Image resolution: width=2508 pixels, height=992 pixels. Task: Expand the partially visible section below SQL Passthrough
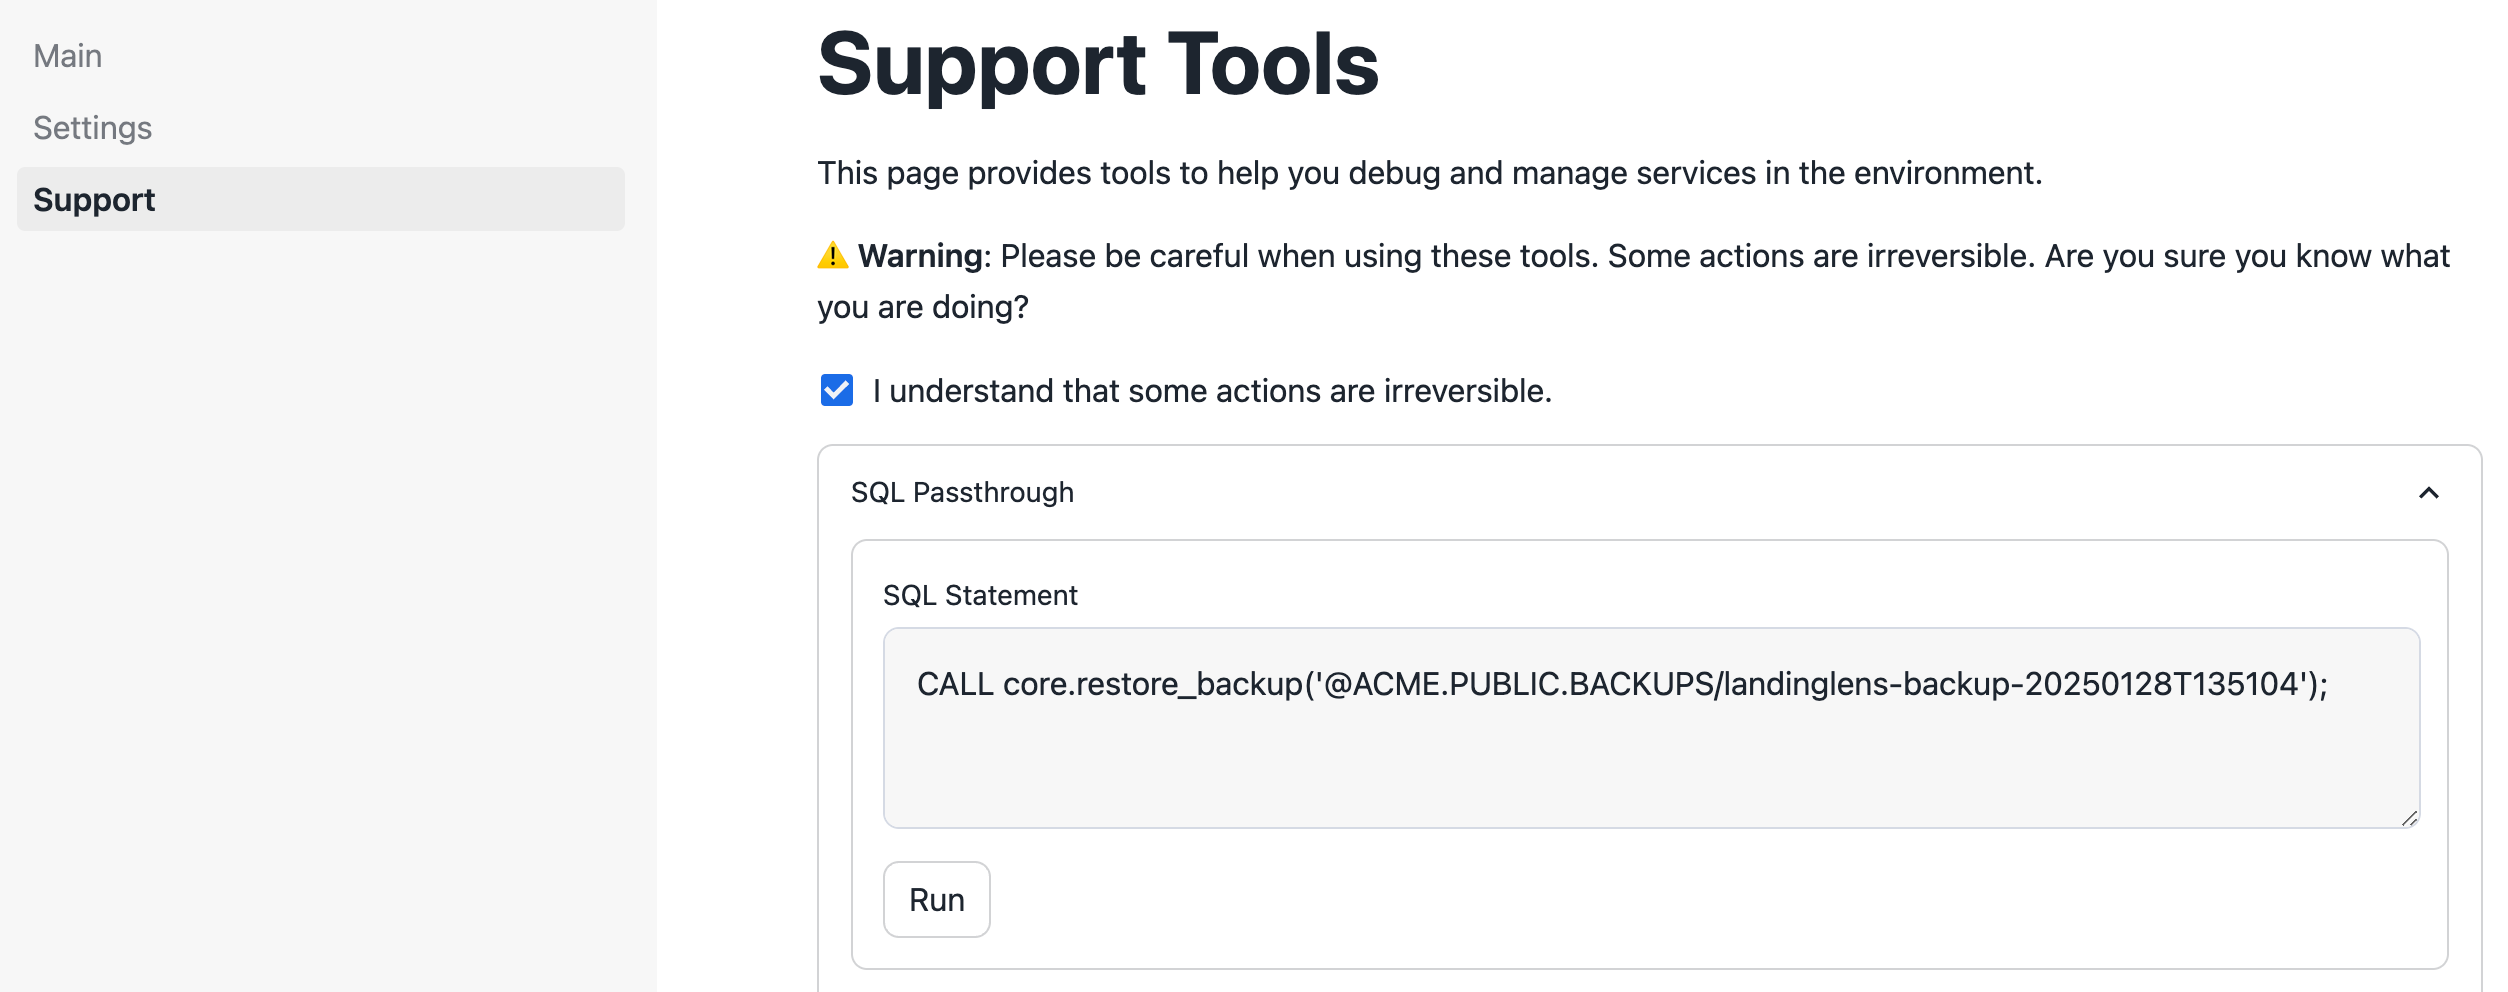1650,986
